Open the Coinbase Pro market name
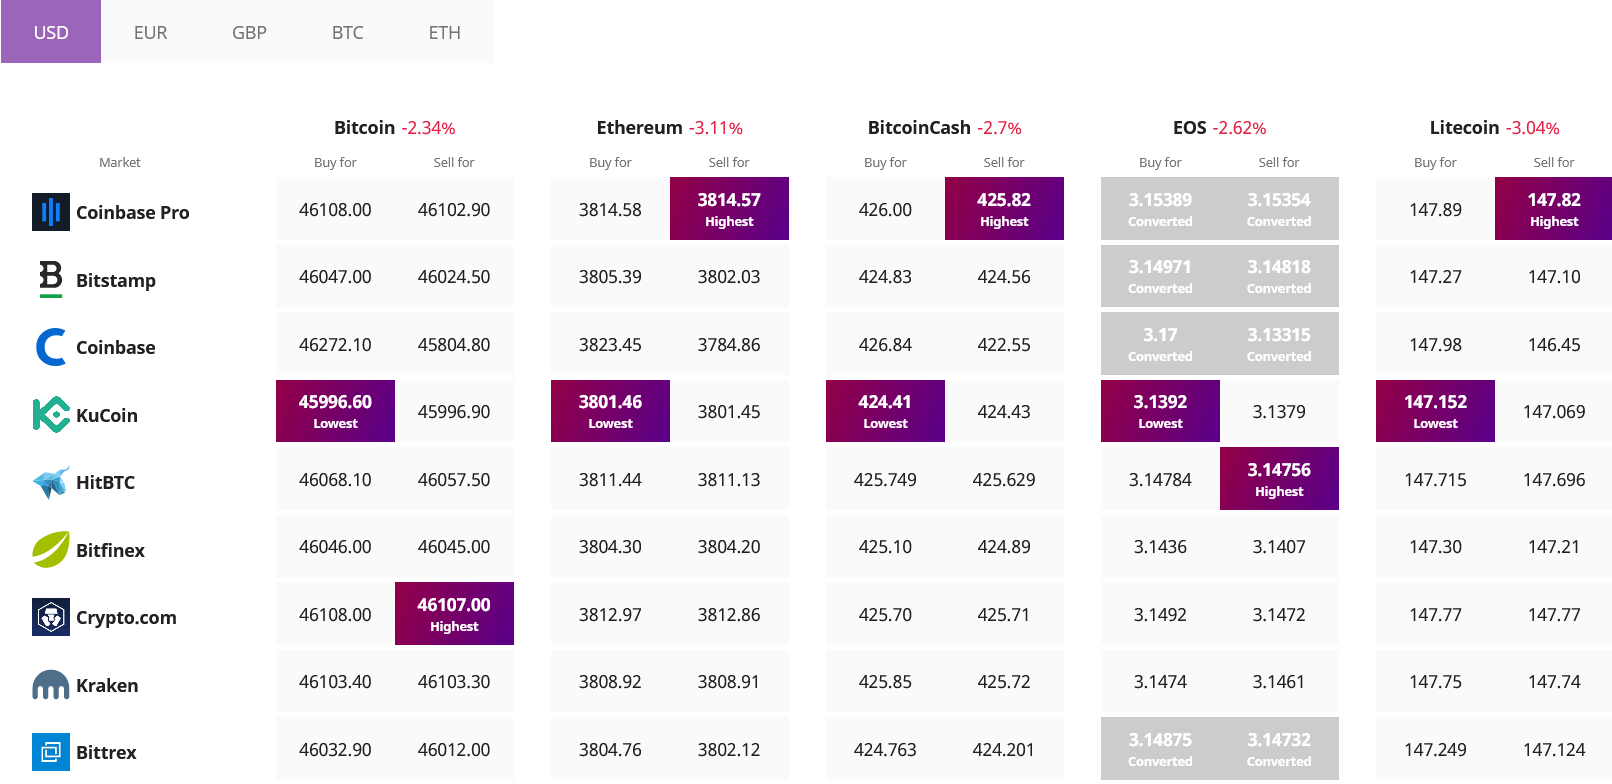This screenshot has height=784, width=1612. (x=133, y=212)
